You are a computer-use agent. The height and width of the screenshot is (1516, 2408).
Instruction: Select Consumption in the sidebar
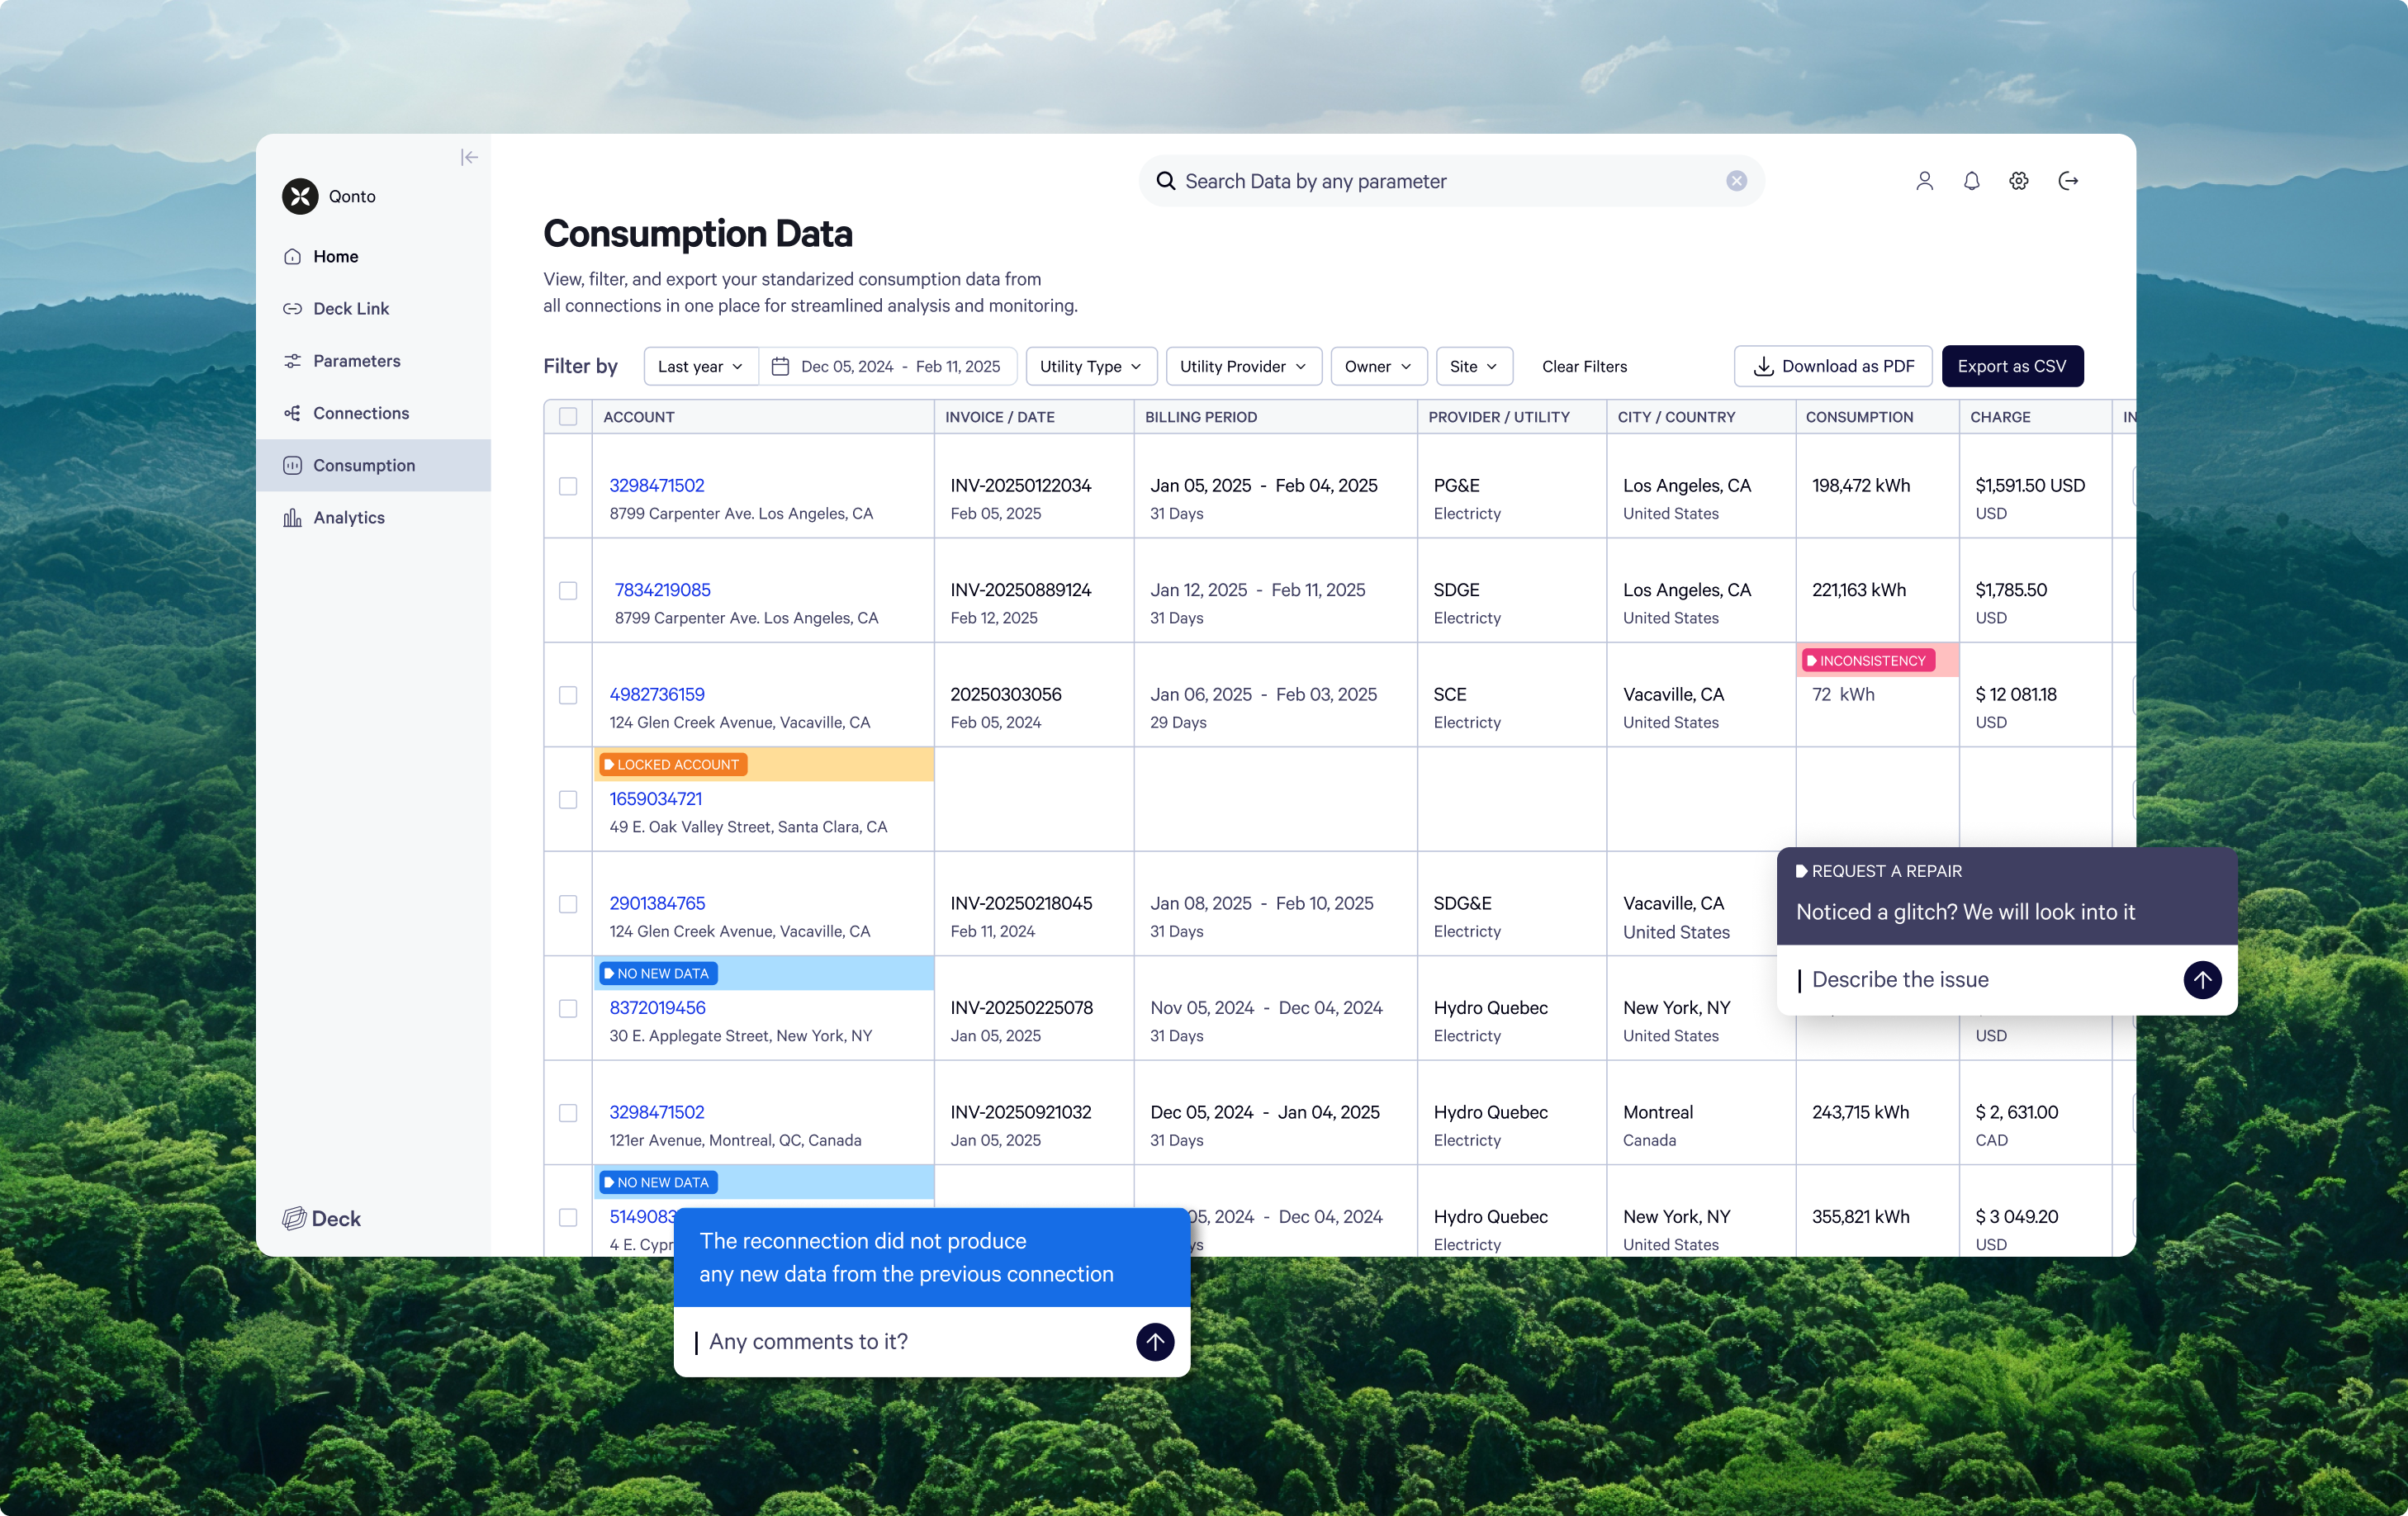[x=373, y=465]
